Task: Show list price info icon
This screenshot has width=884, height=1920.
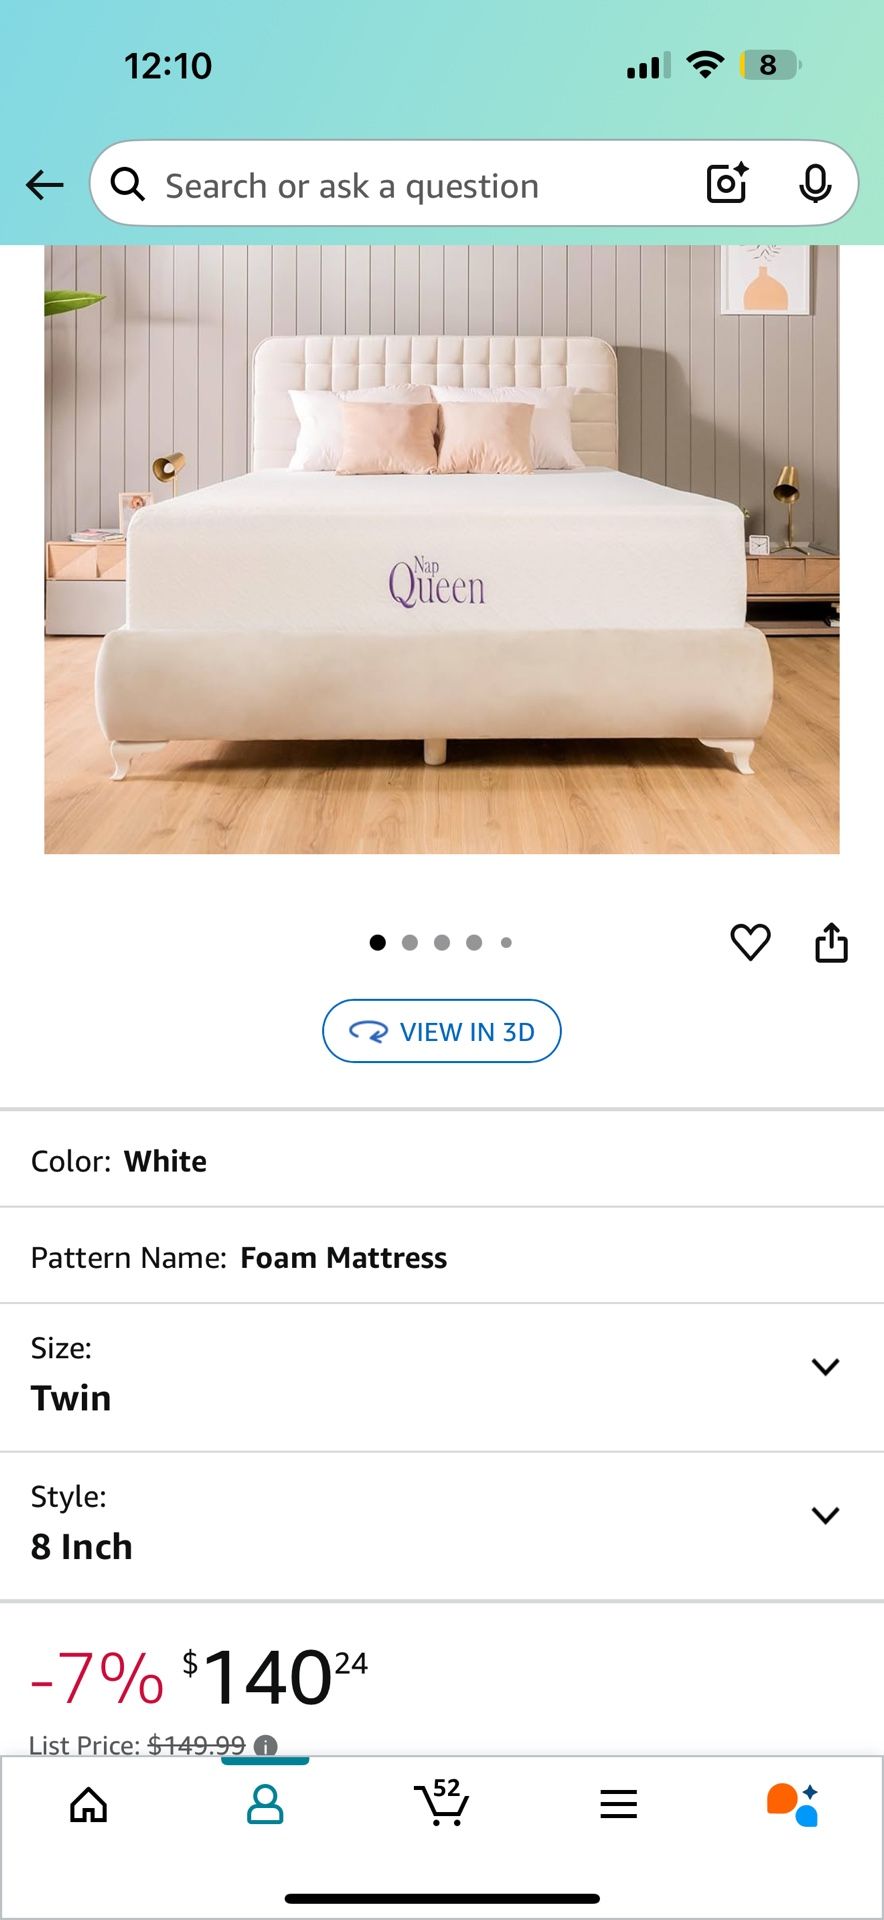Action: tap(265, 1746)
